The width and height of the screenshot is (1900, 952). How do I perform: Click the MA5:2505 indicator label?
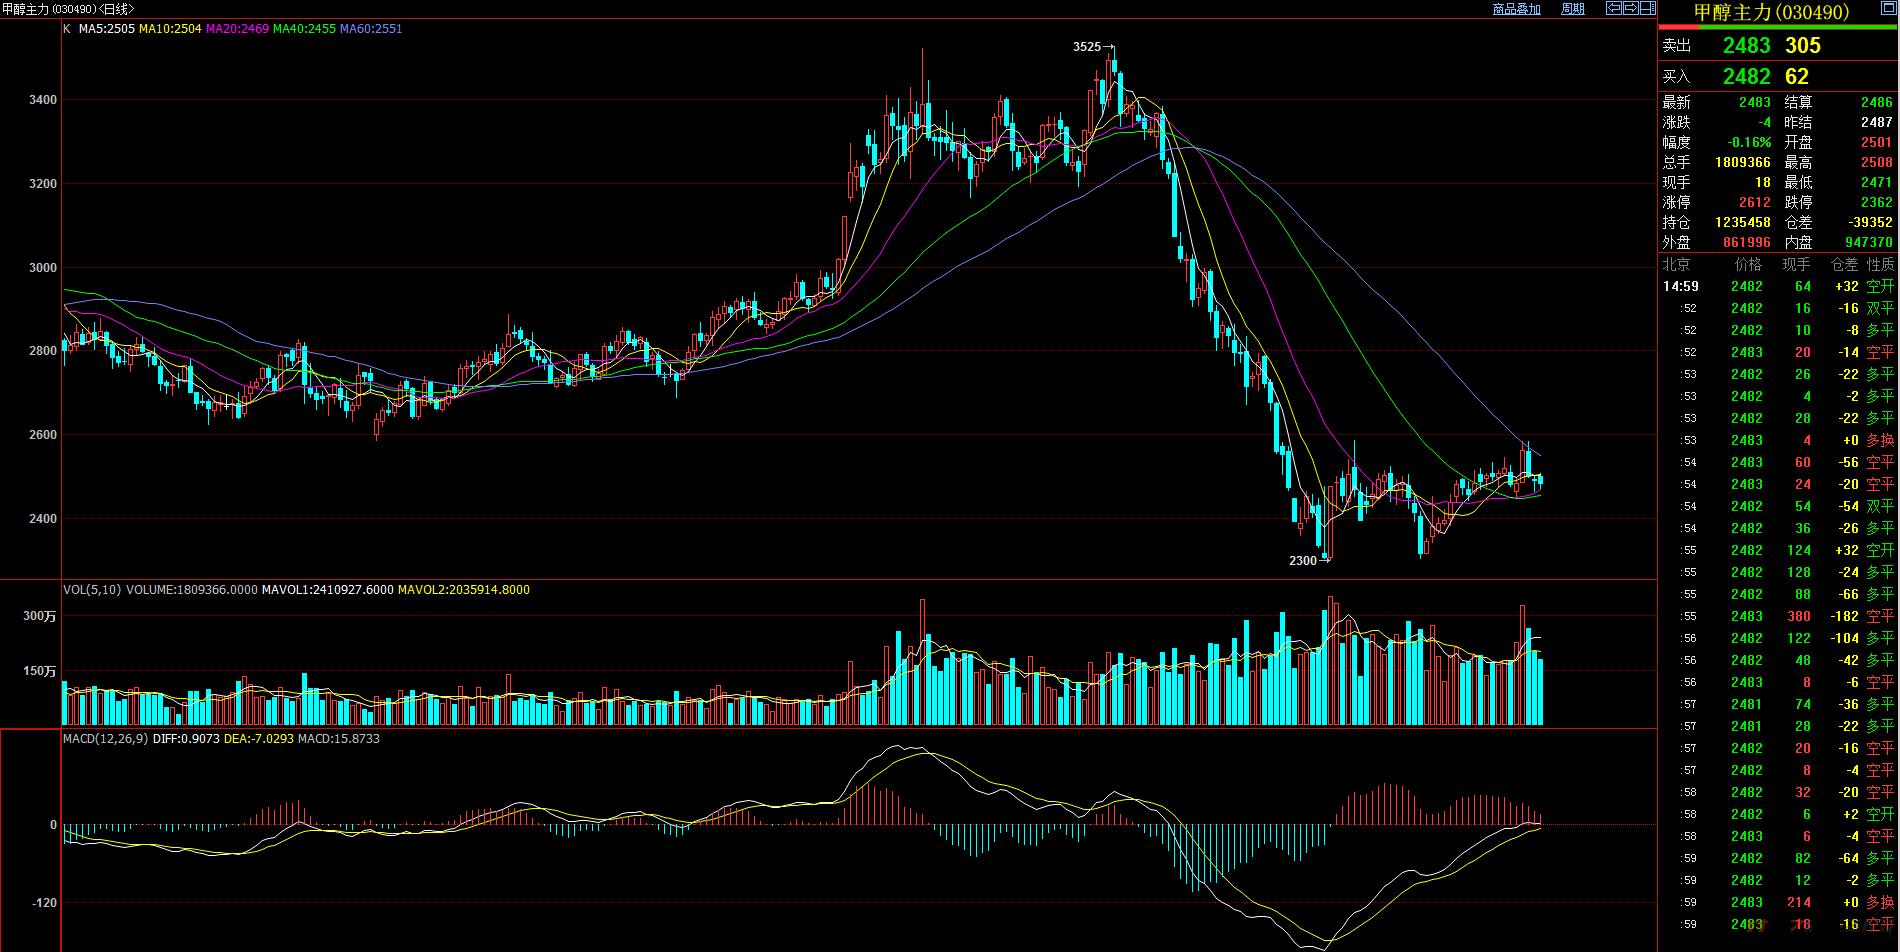[105, 29]
